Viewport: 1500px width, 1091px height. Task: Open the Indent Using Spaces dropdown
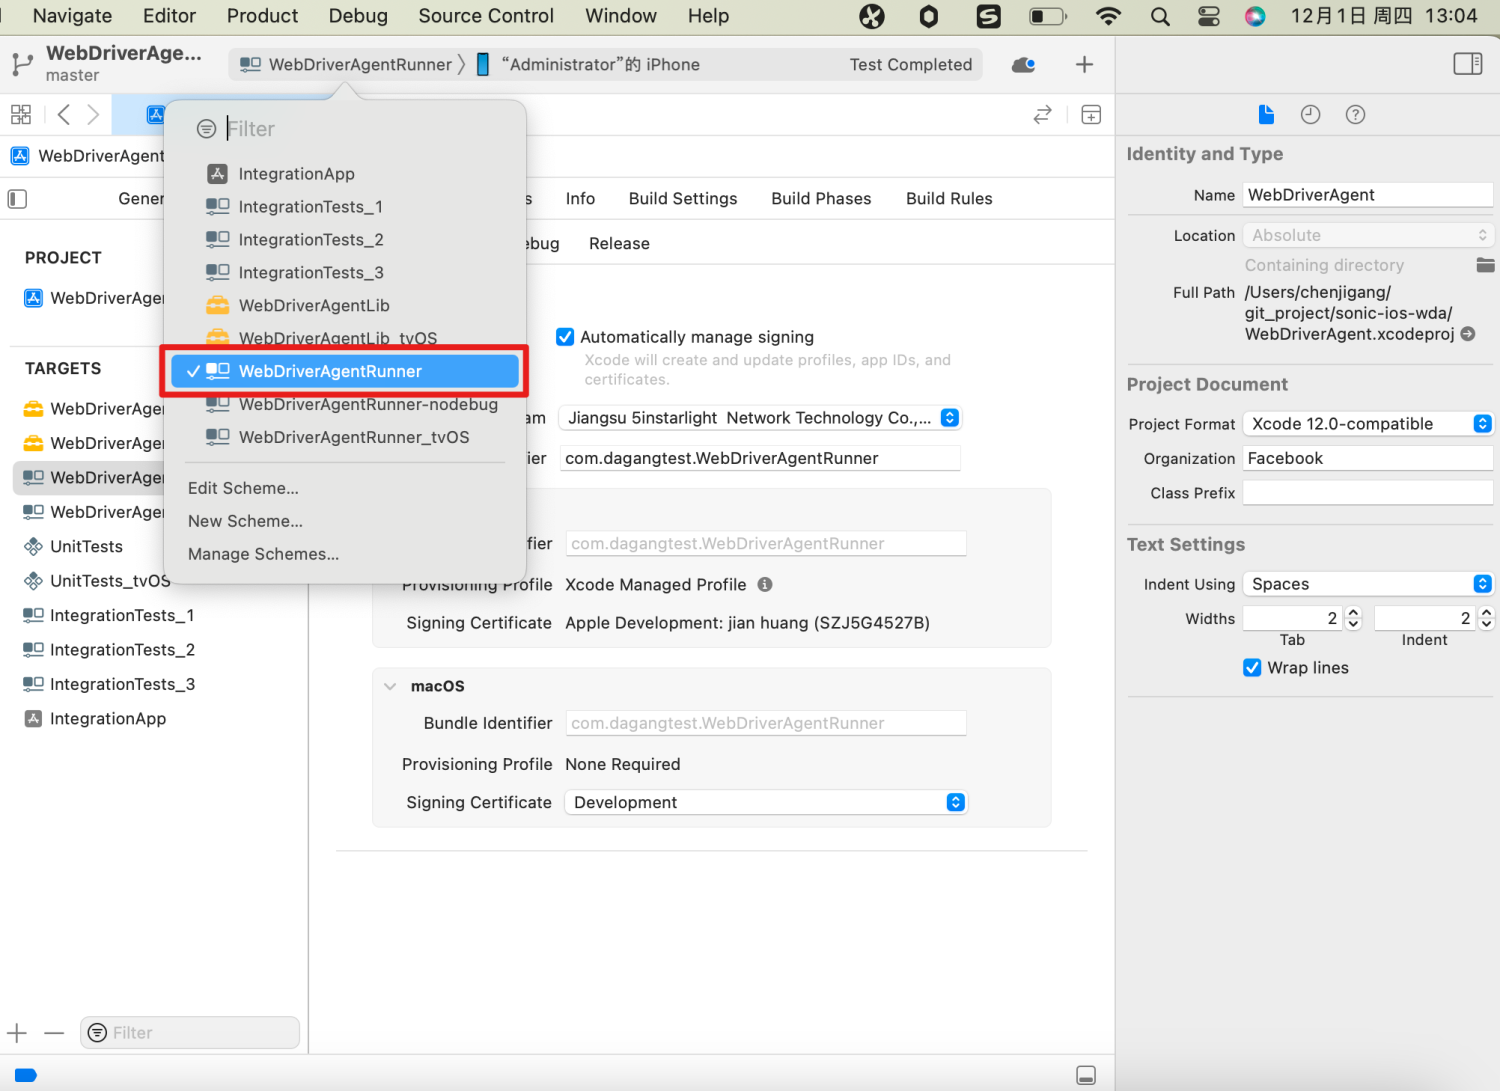pyautogui.click(x=1368, y=584)
